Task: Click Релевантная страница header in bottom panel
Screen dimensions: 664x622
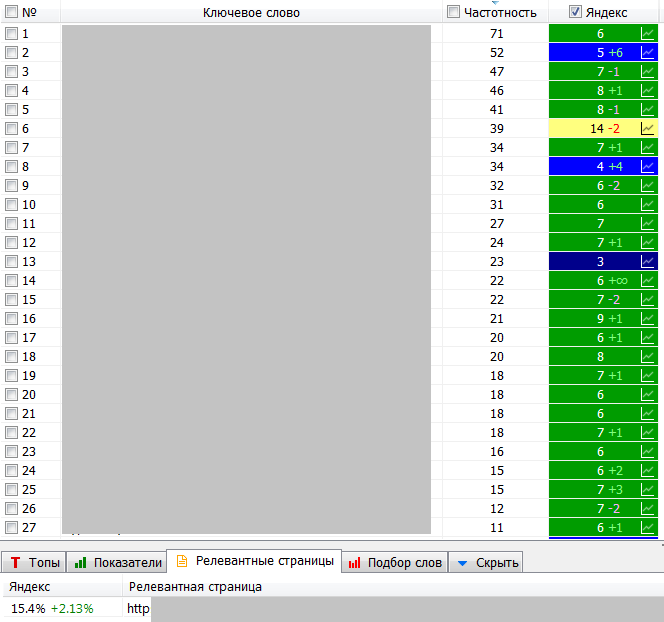Action: [x=195, y=587]
